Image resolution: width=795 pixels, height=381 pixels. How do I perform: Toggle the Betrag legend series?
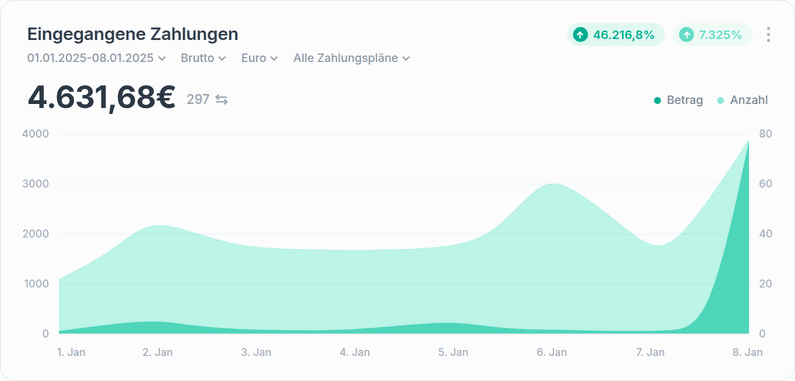(x=678, y=100)
